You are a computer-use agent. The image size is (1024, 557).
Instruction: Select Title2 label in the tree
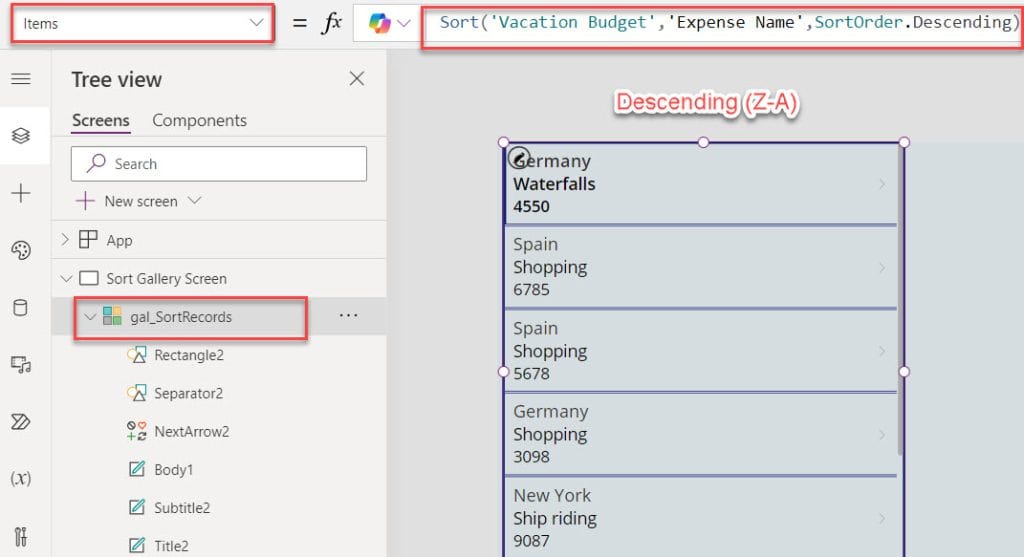[171, 545]
